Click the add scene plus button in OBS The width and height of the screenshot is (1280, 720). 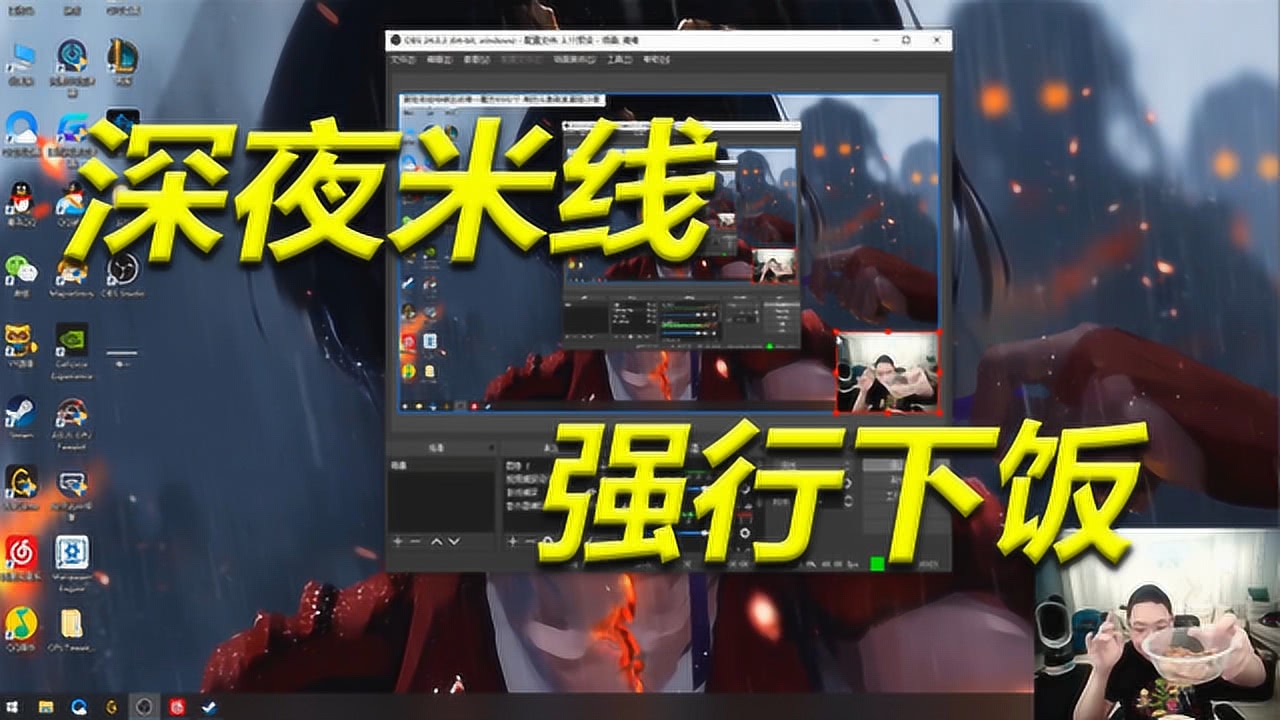[397, 541]
